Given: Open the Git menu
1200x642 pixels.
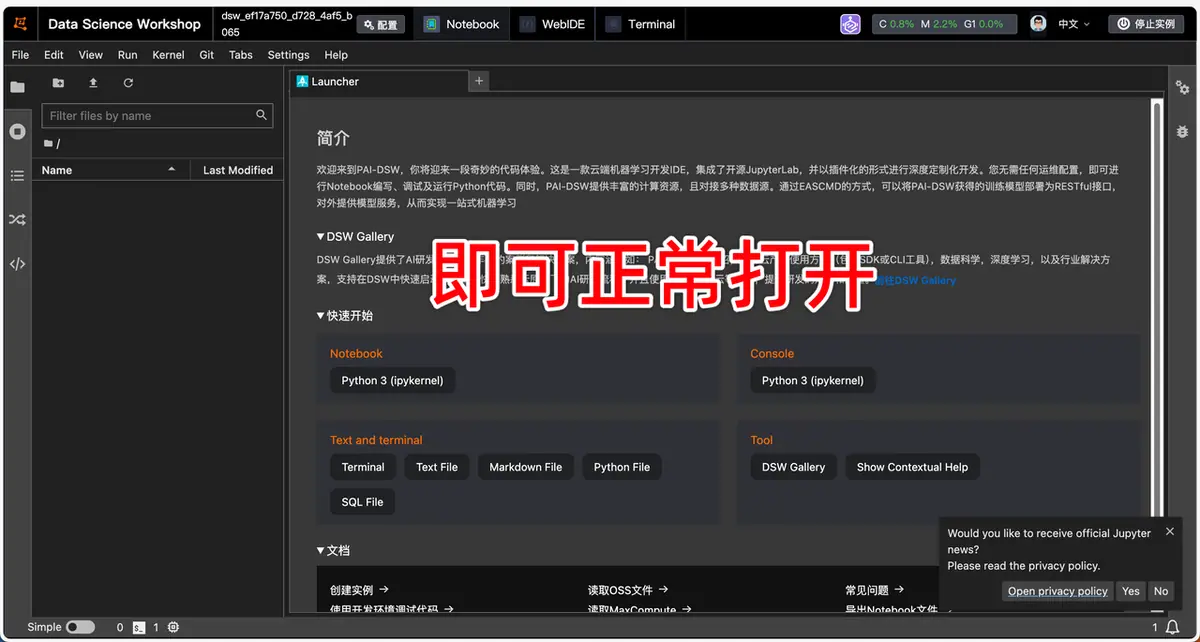Looking at the screenshot, I should click(x=207, y=55).
